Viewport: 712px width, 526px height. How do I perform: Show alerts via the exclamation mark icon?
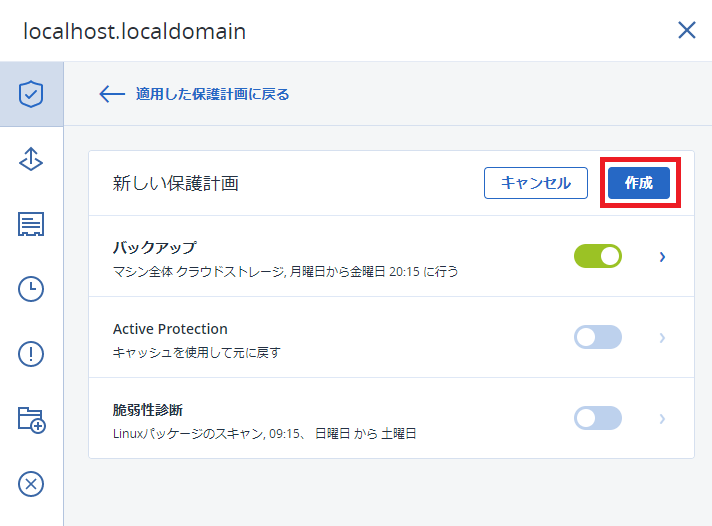point(31,354)
